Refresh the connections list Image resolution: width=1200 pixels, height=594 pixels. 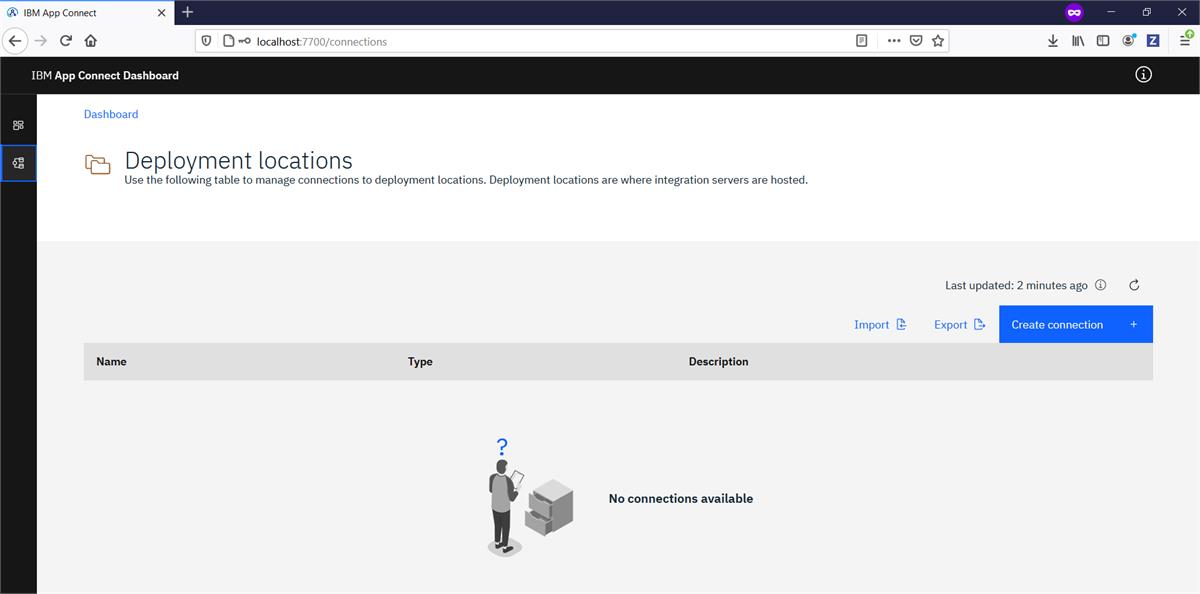(x=1134, y=285)
